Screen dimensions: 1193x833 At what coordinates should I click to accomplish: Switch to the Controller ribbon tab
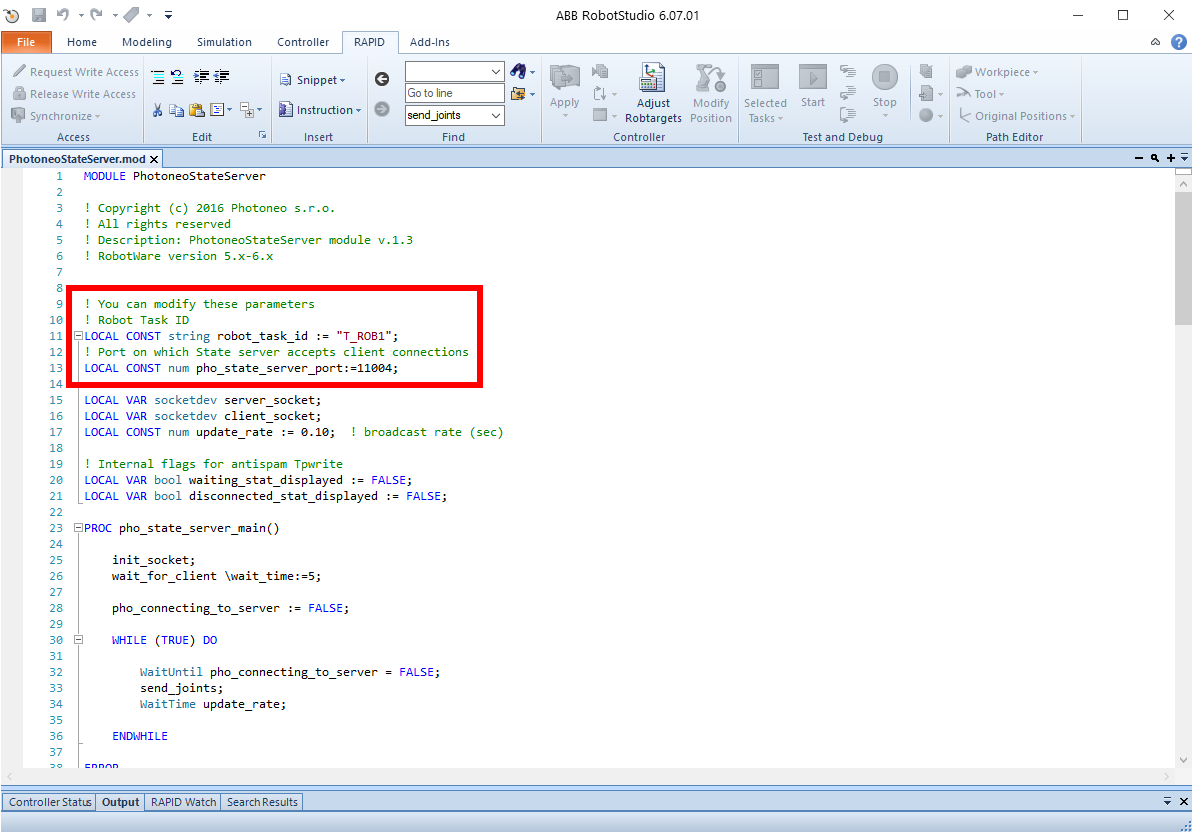tap(303, 42)
